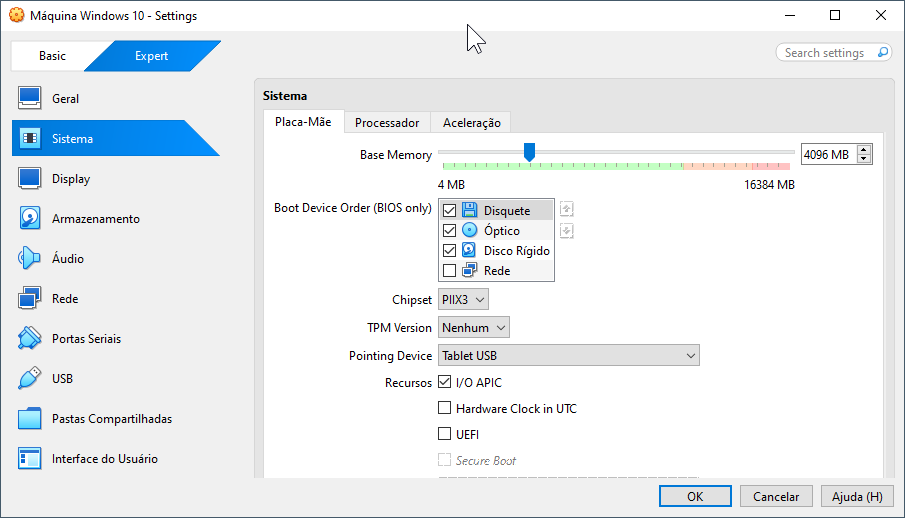The width and height of the screenshot is (905, 518).
Task: Move boot device up arrow
Action: click(x=567, y=210)
